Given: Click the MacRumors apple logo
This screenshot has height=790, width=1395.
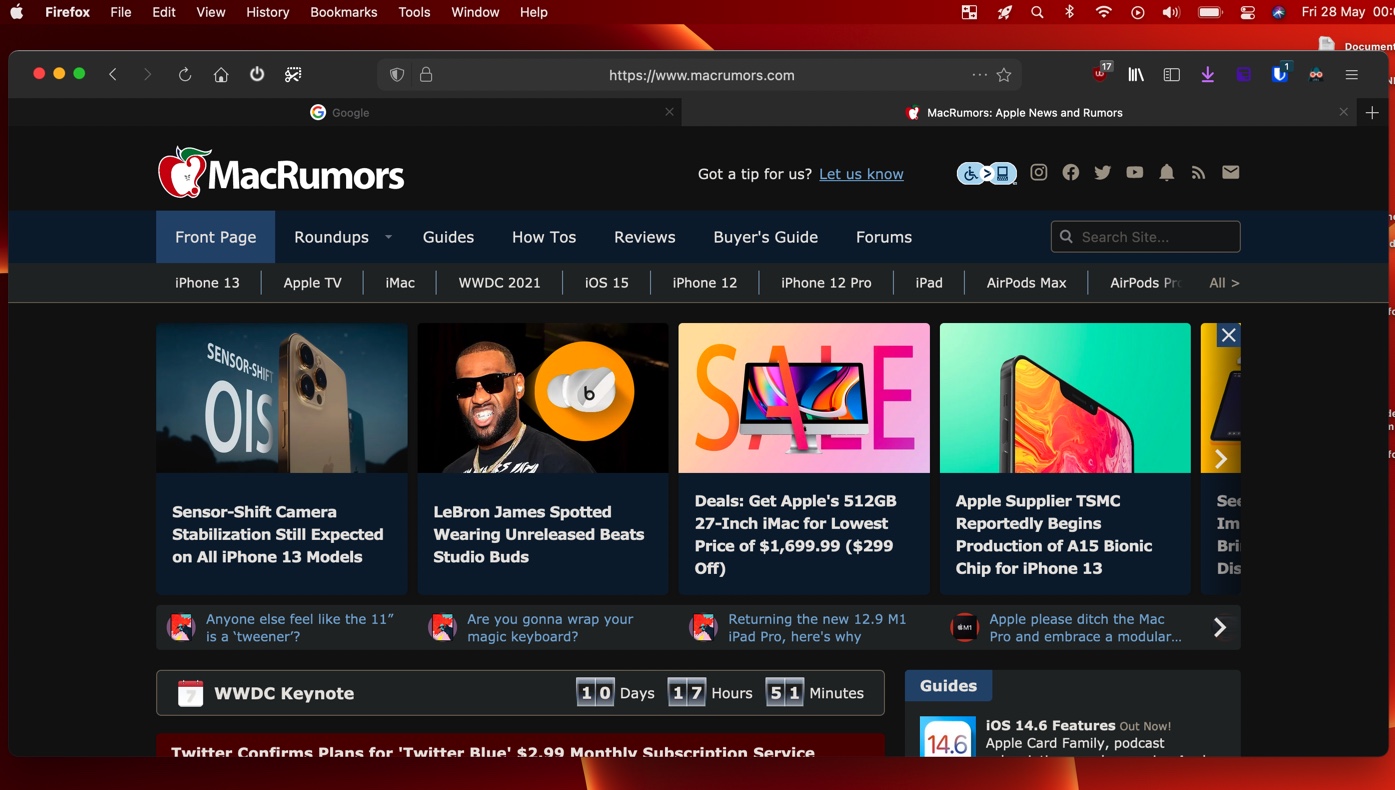Looking at the screenshot, I should click(x=183, y=173).
